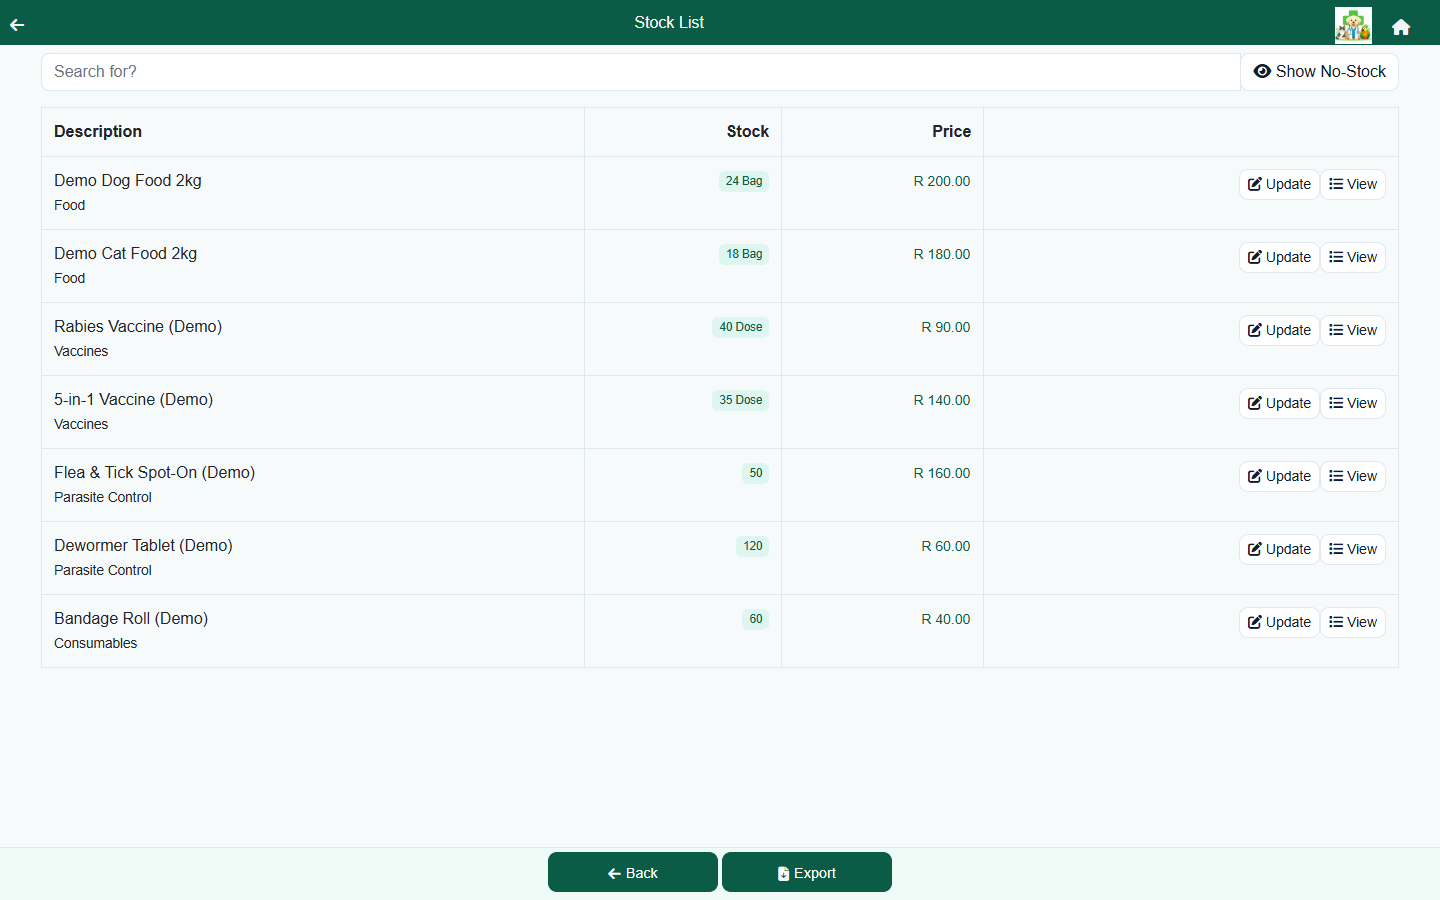This screenshot has height=900, width=1440.
Task: Click 'Dewormer Tablet (Demo)' description
Action: 143,546
